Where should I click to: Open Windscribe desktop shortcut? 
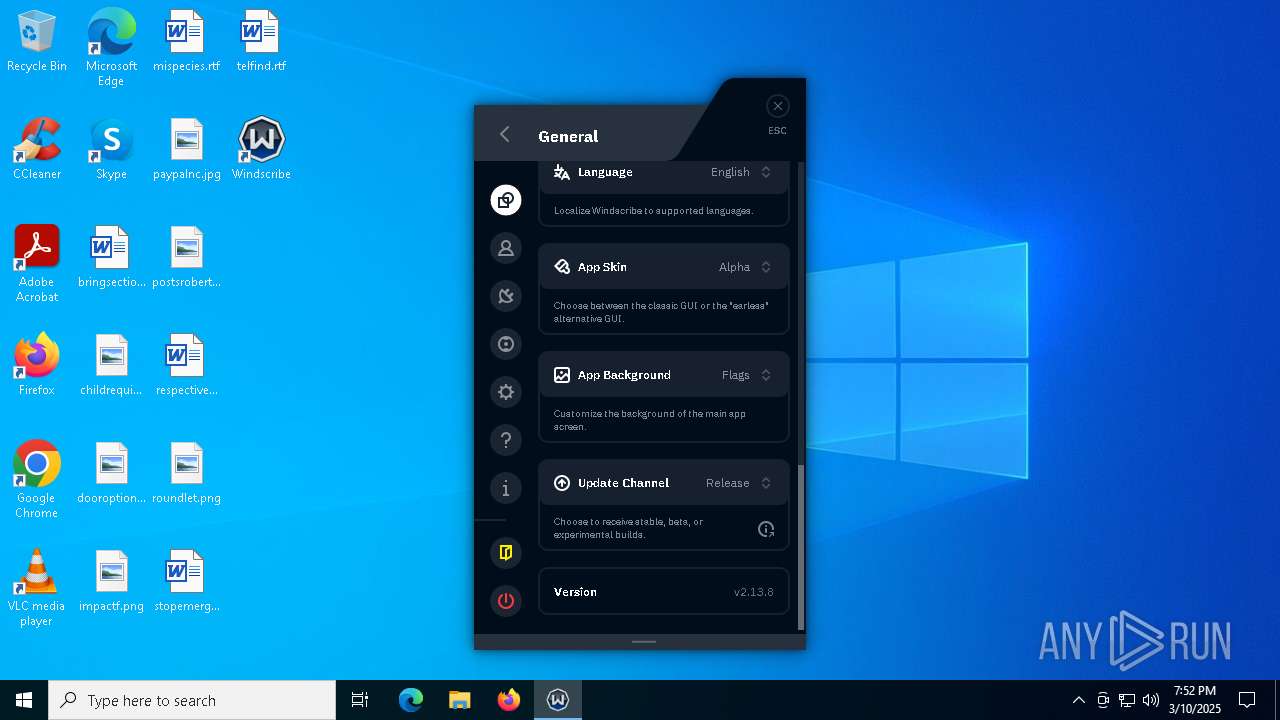261,150
